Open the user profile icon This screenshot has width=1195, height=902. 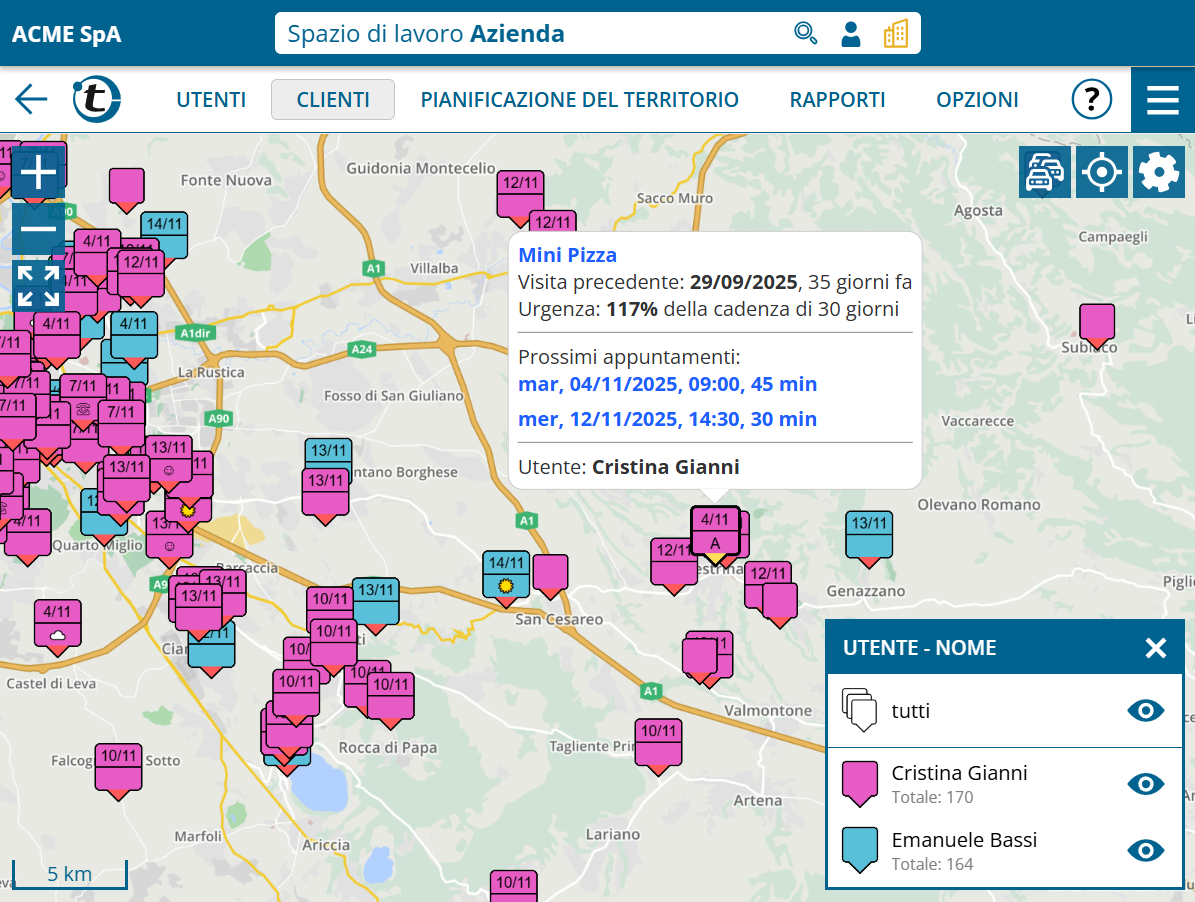click(x=851, y=34)
